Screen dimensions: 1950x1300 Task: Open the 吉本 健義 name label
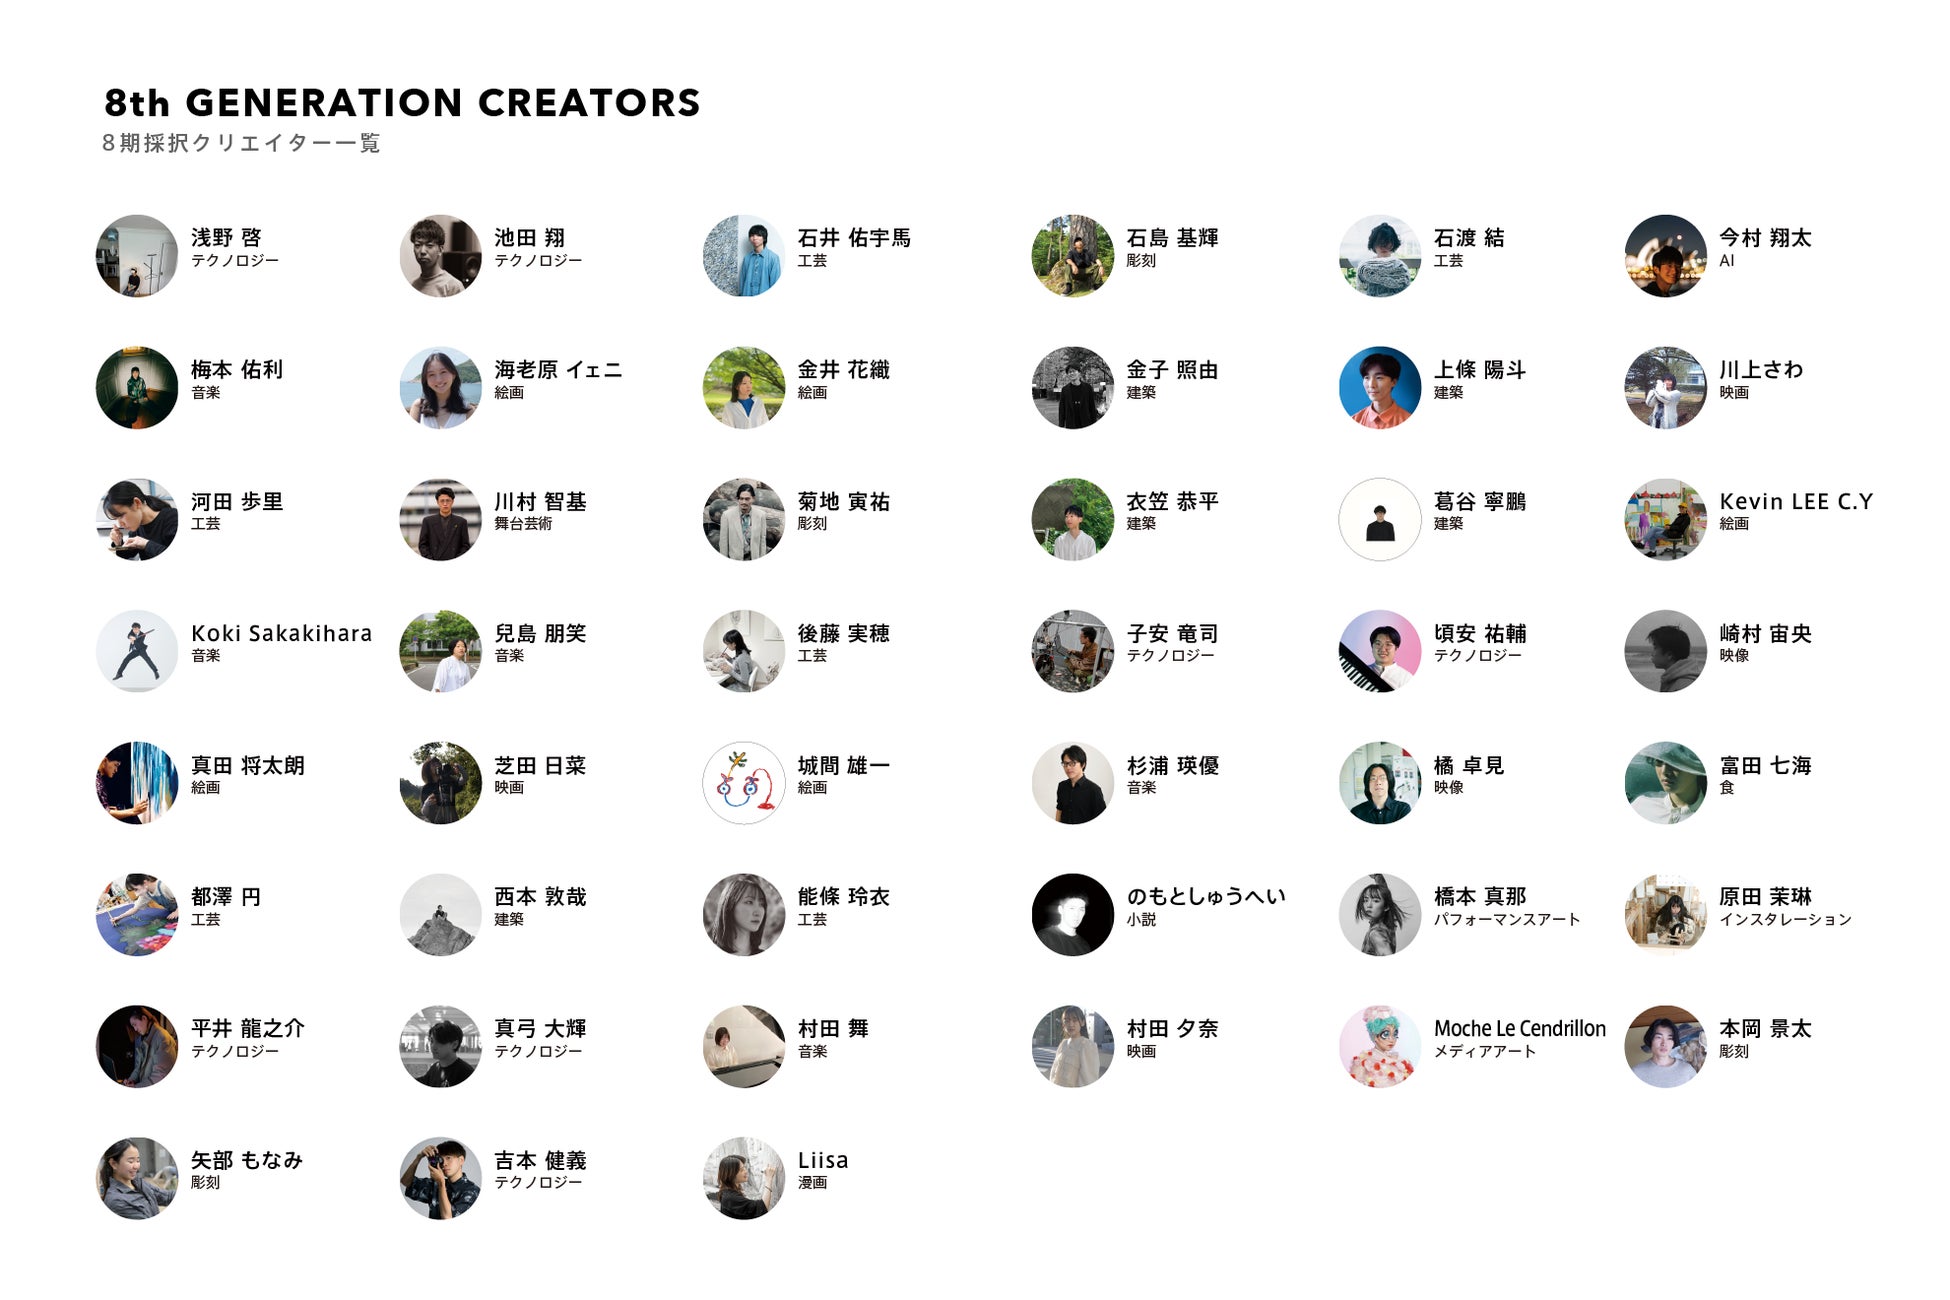pyautogui.click(x=540, y=1161)
